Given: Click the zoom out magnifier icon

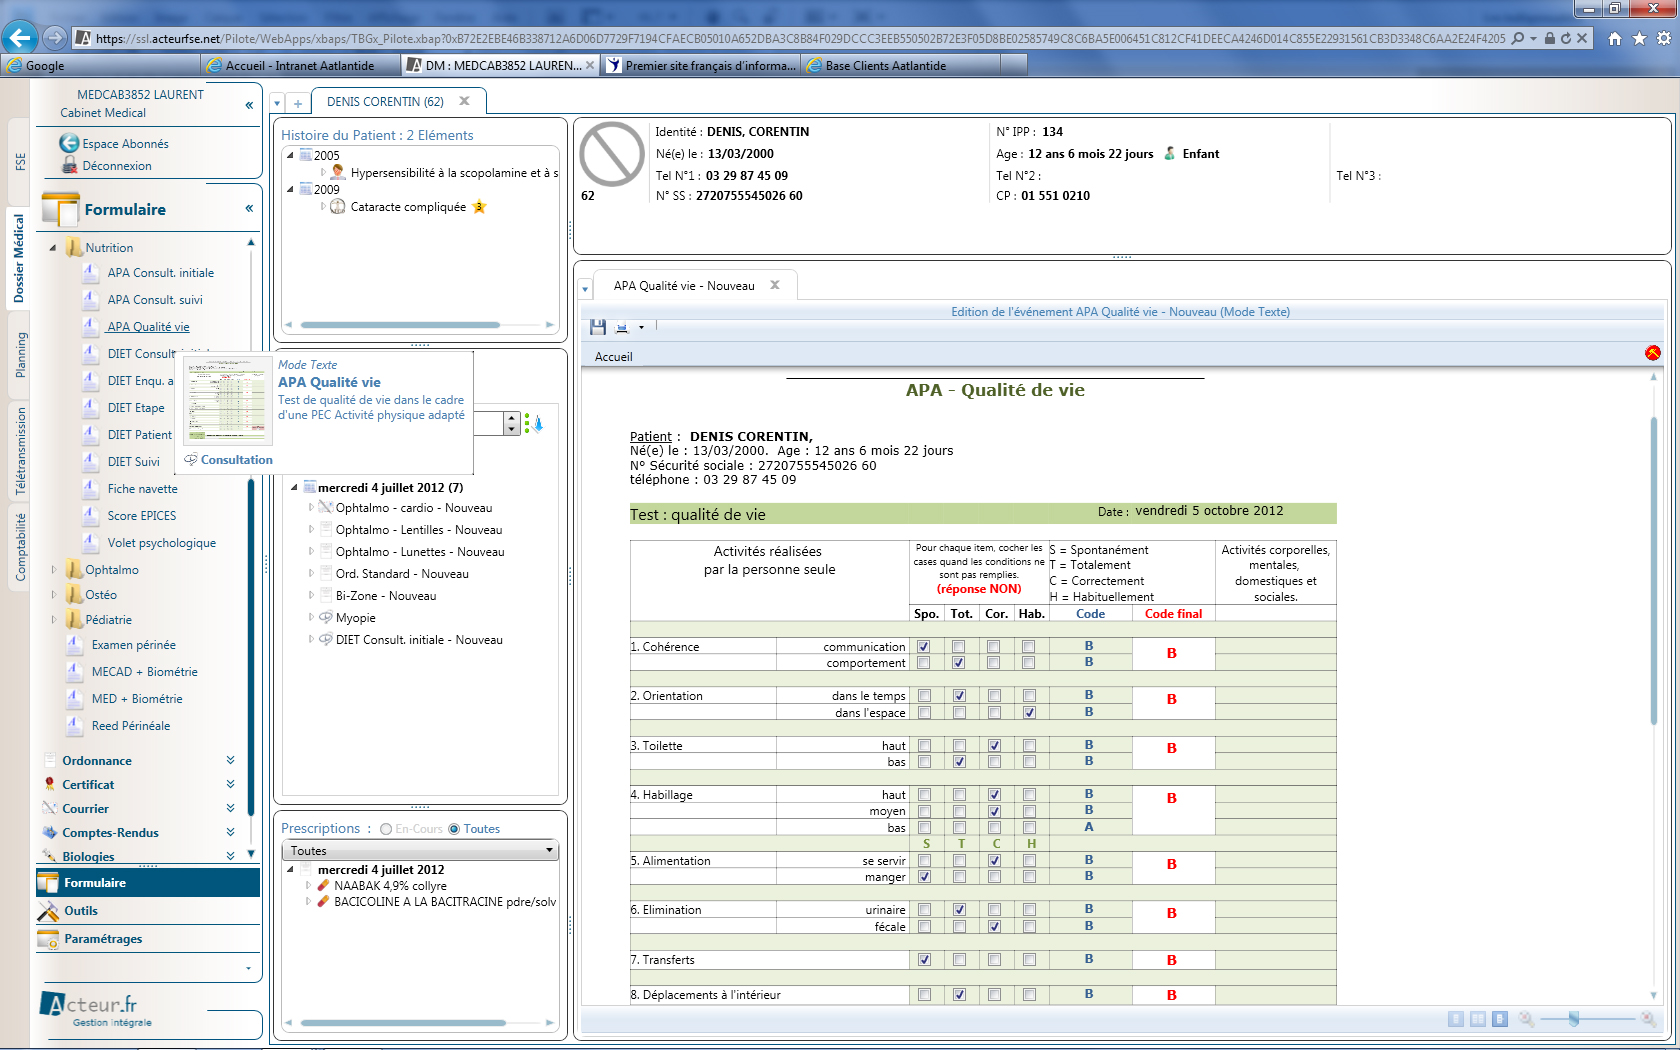Looking at the screenshot, I should pos(1526,1019).
